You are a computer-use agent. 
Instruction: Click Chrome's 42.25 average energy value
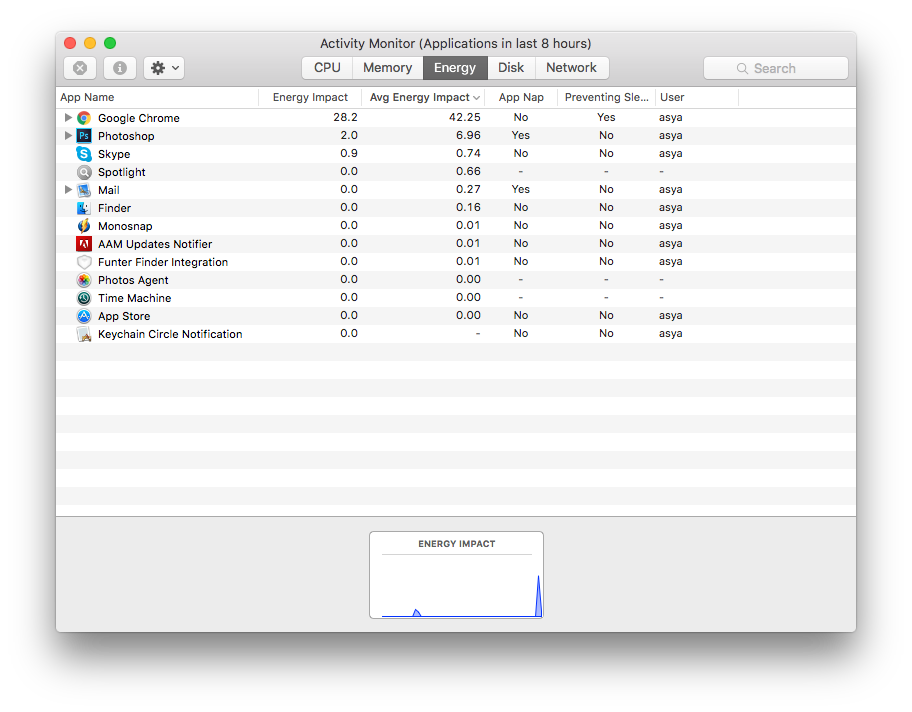click(x=465, y=118)
